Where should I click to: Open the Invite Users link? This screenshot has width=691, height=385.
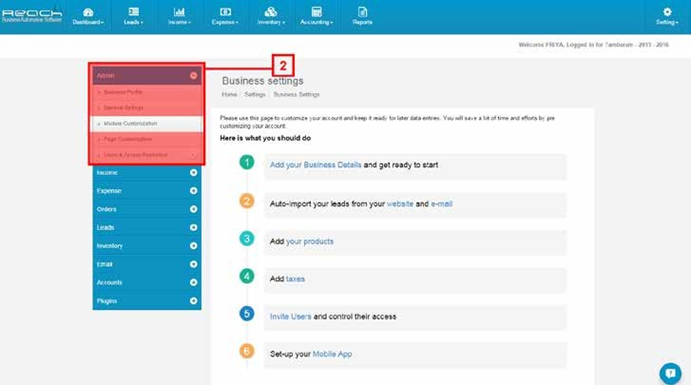click(290, 316)
